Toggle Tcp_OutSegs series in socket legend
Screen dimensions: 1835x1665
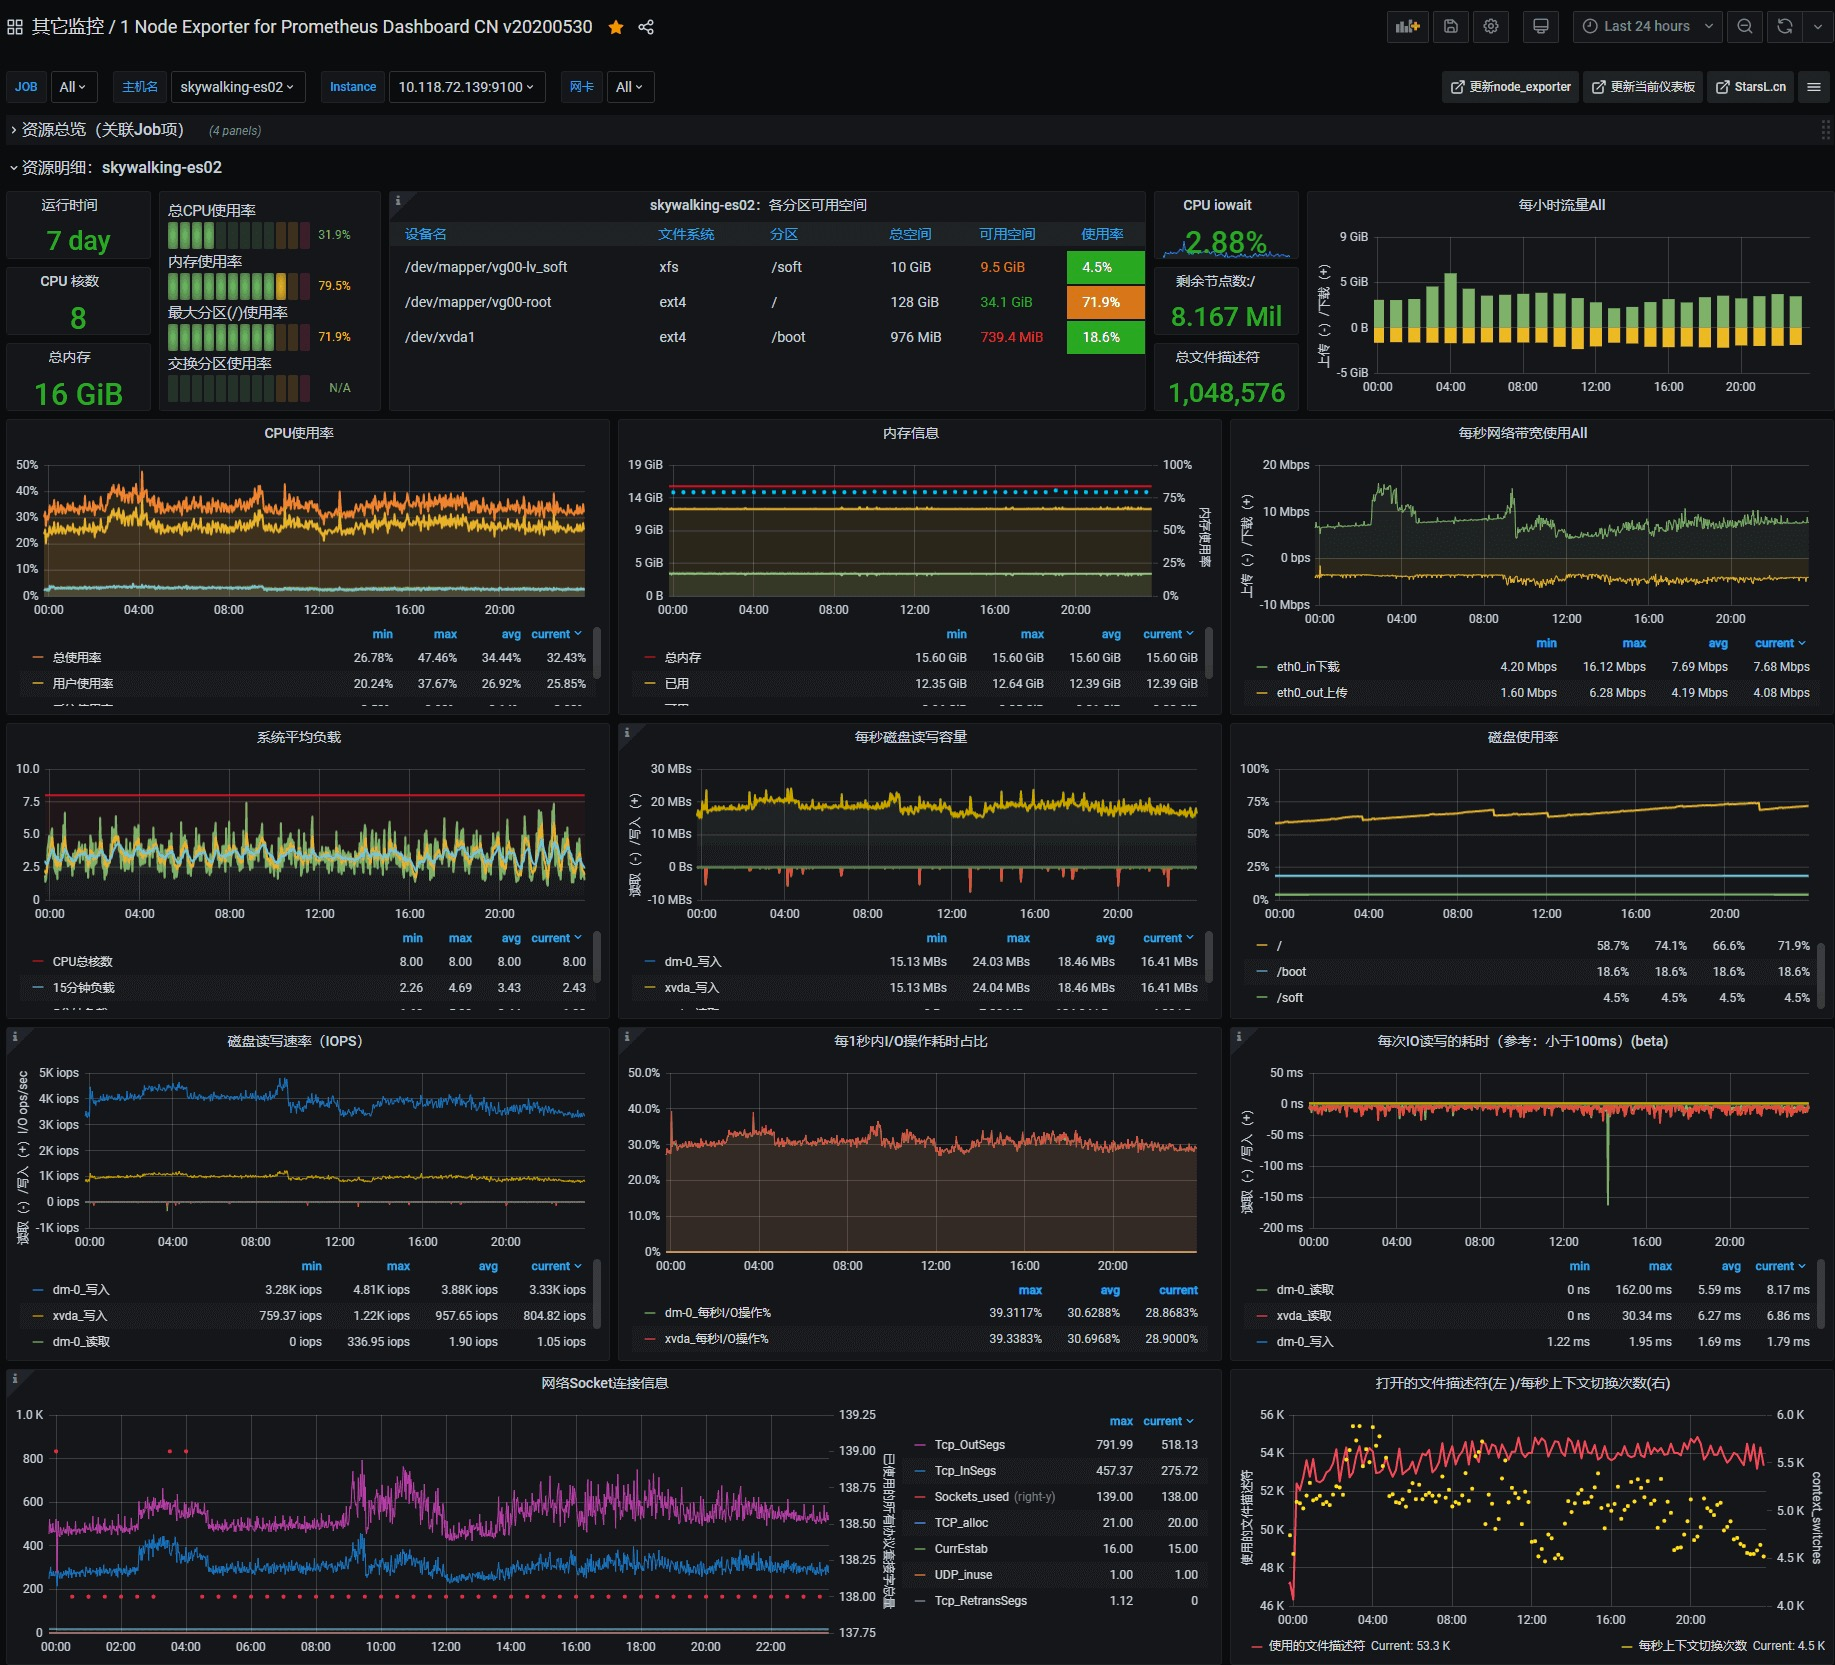point(969,1445)
